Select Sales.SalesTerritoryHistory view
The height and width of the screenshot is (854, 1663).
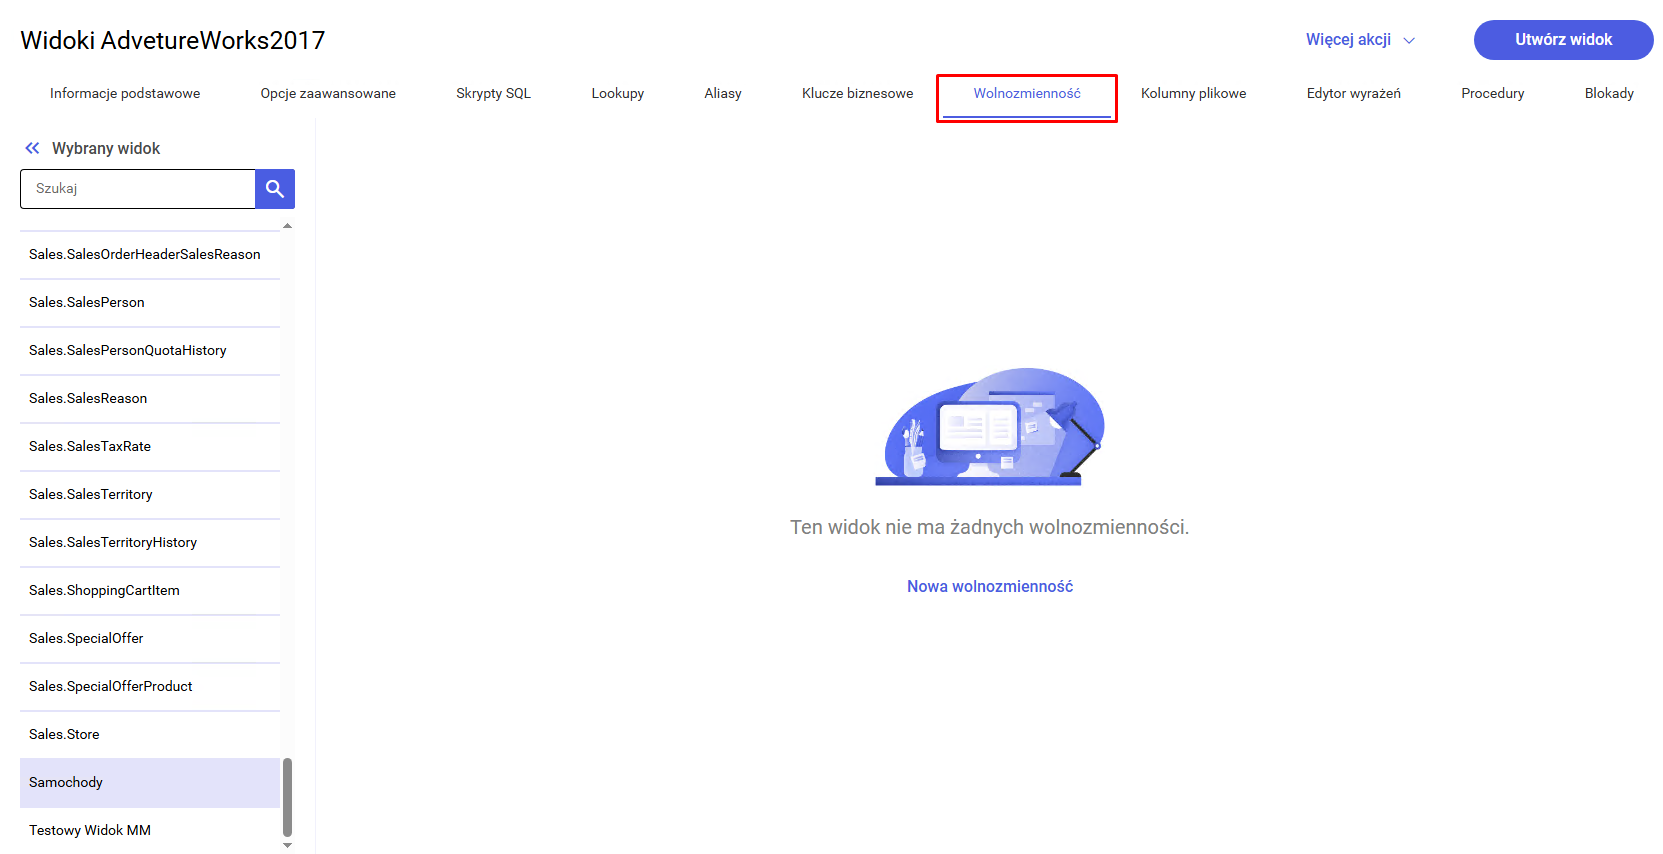150,543
